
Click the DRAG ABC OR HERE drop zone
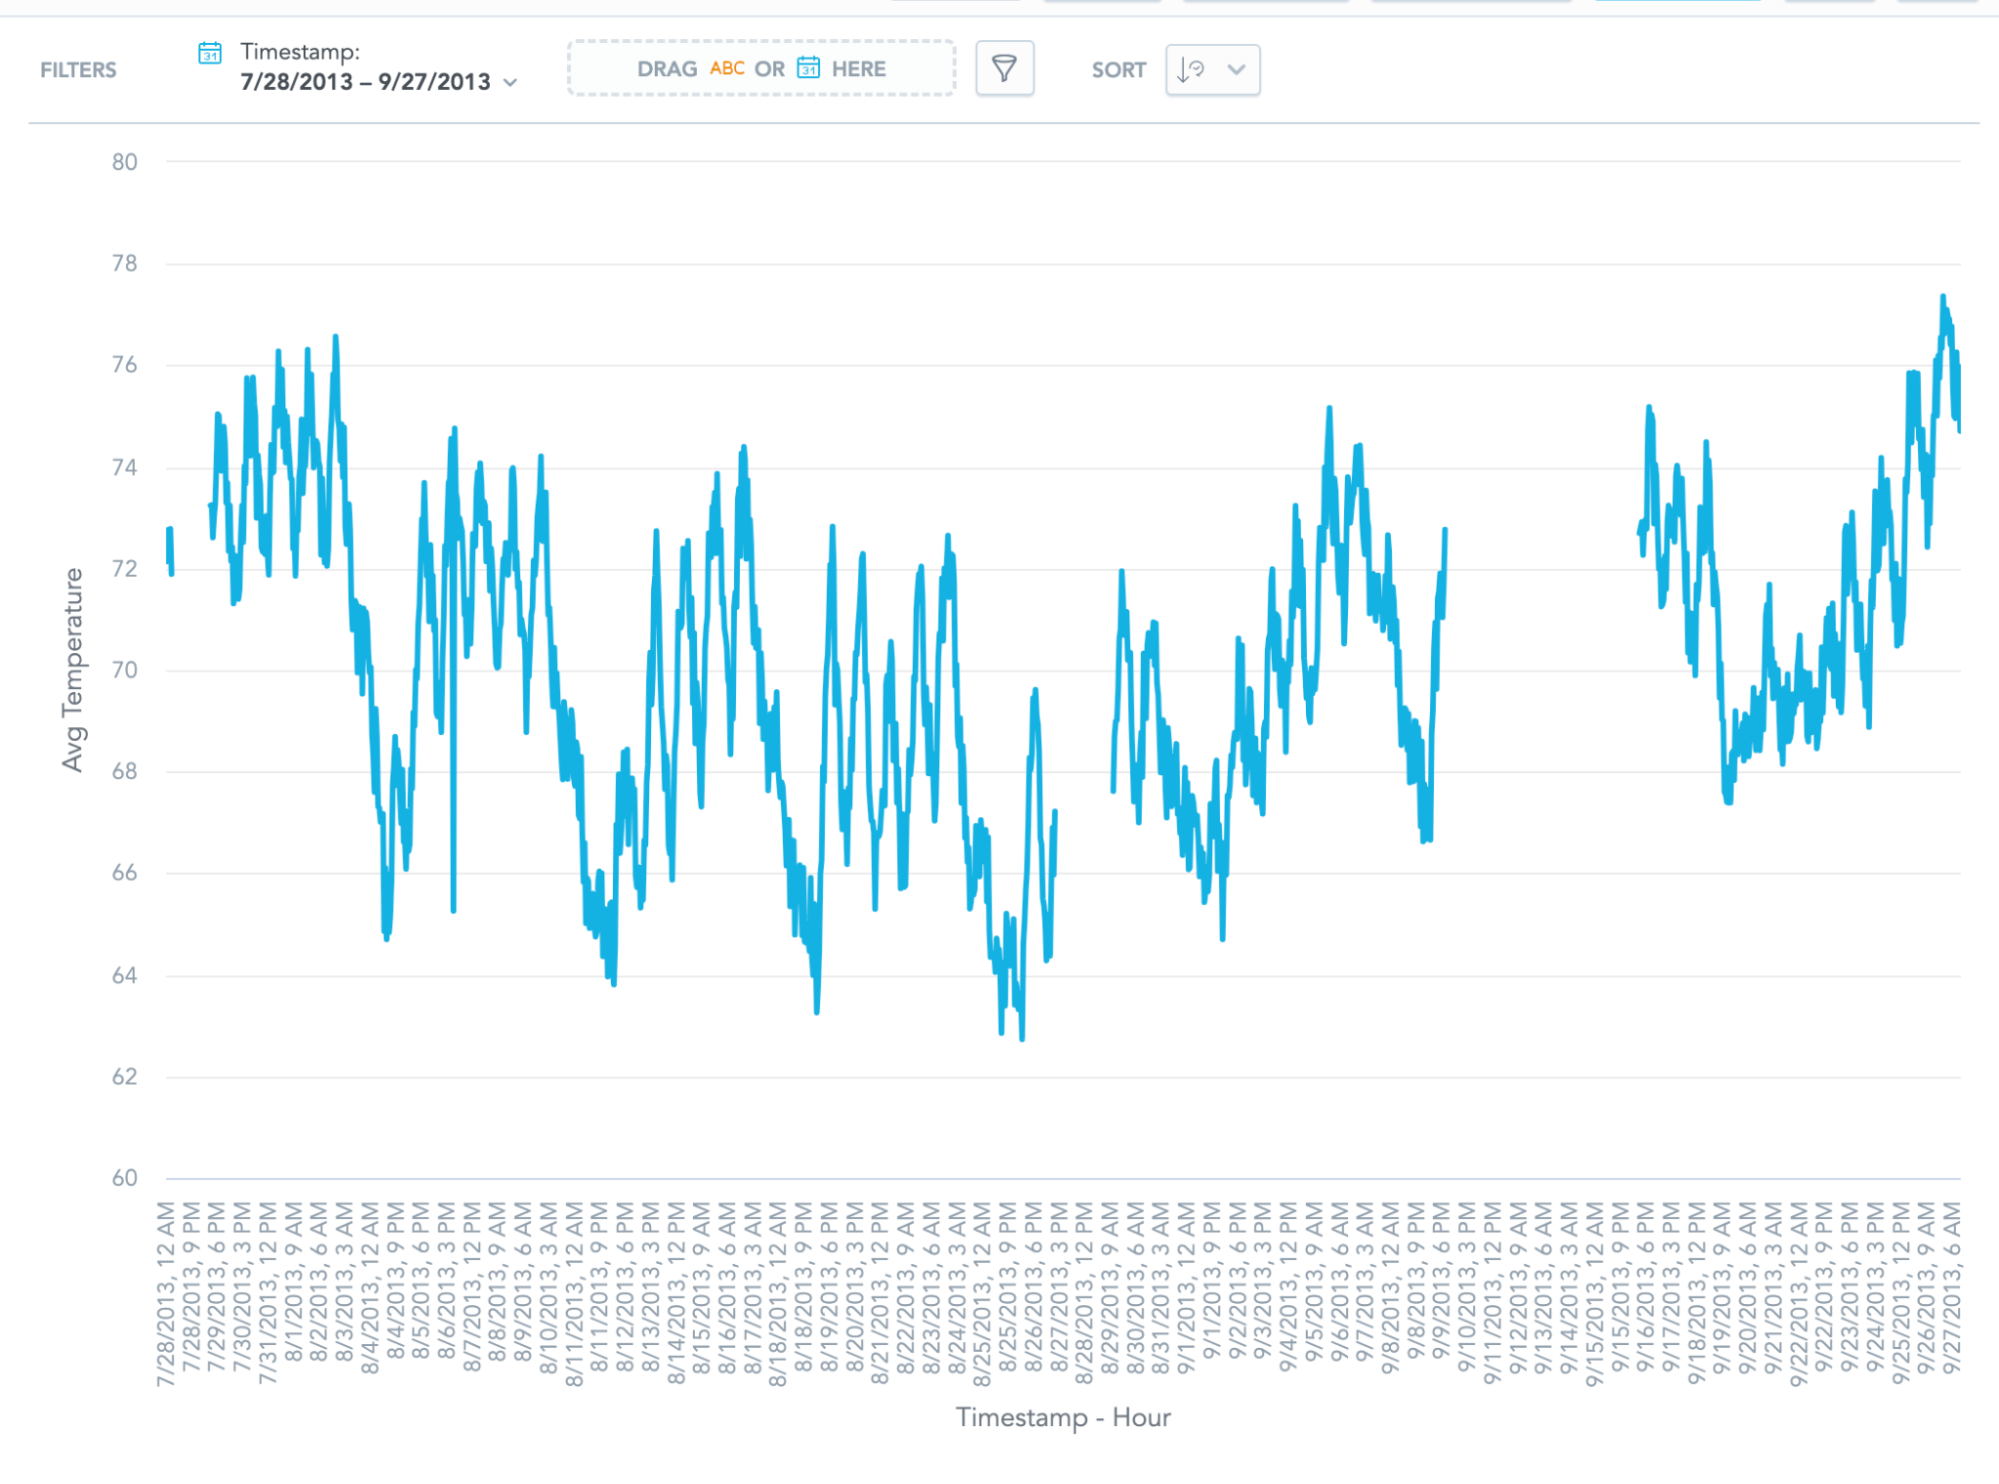(762, 69)
